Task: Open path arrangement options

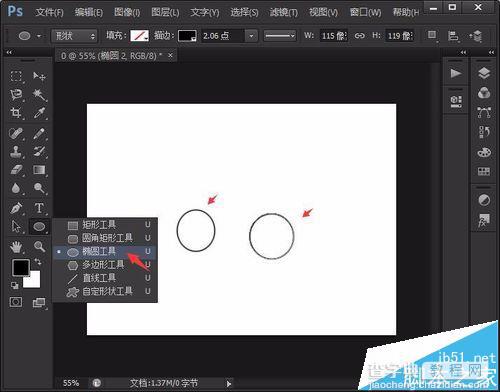Action: tap(477, 36)
